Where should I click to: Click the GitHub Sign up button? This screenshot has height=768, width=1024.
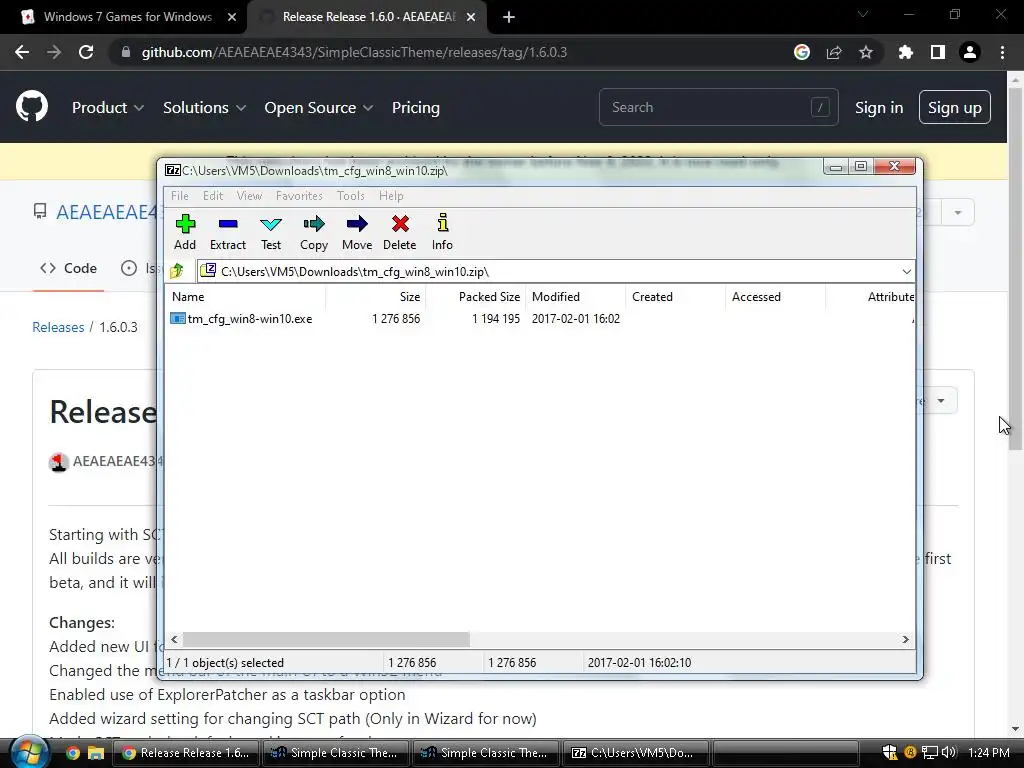click(955, 107)
